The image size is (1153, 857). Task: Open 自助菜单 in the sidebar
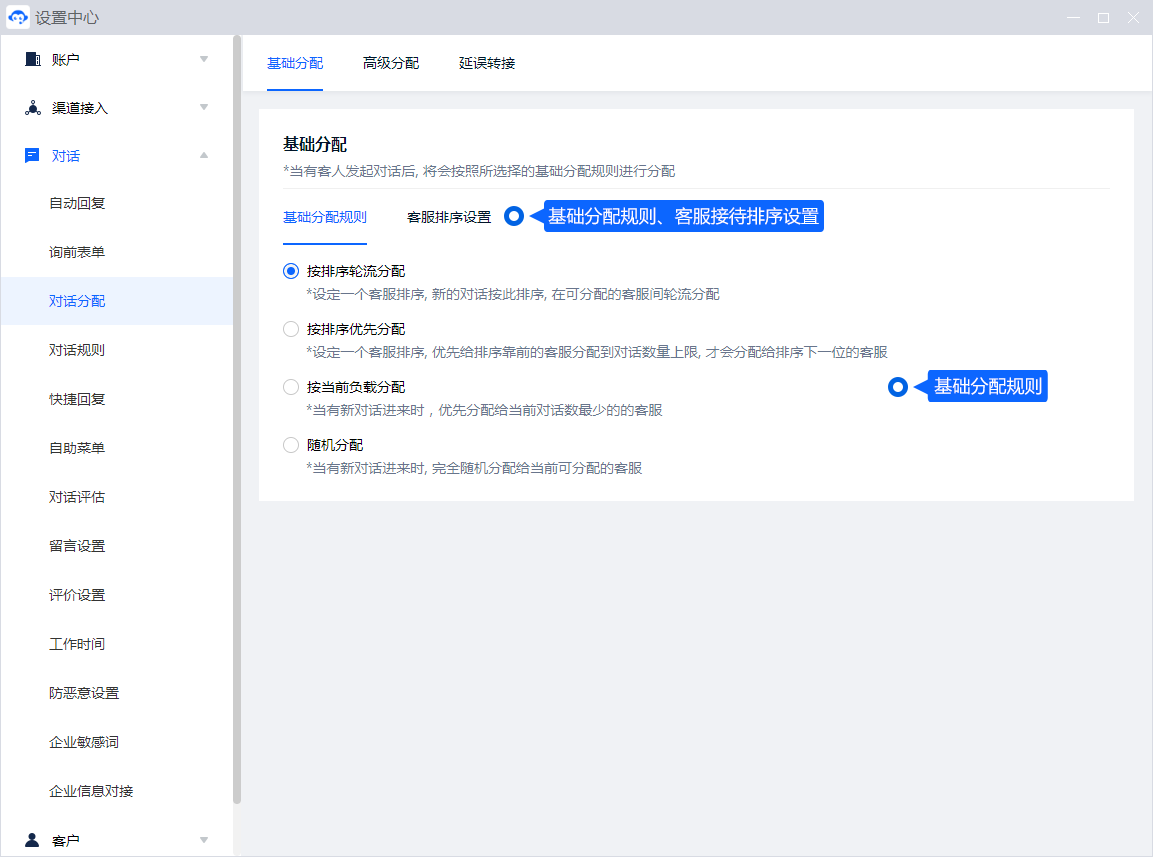pyautogui.click(x=77, y=448)
